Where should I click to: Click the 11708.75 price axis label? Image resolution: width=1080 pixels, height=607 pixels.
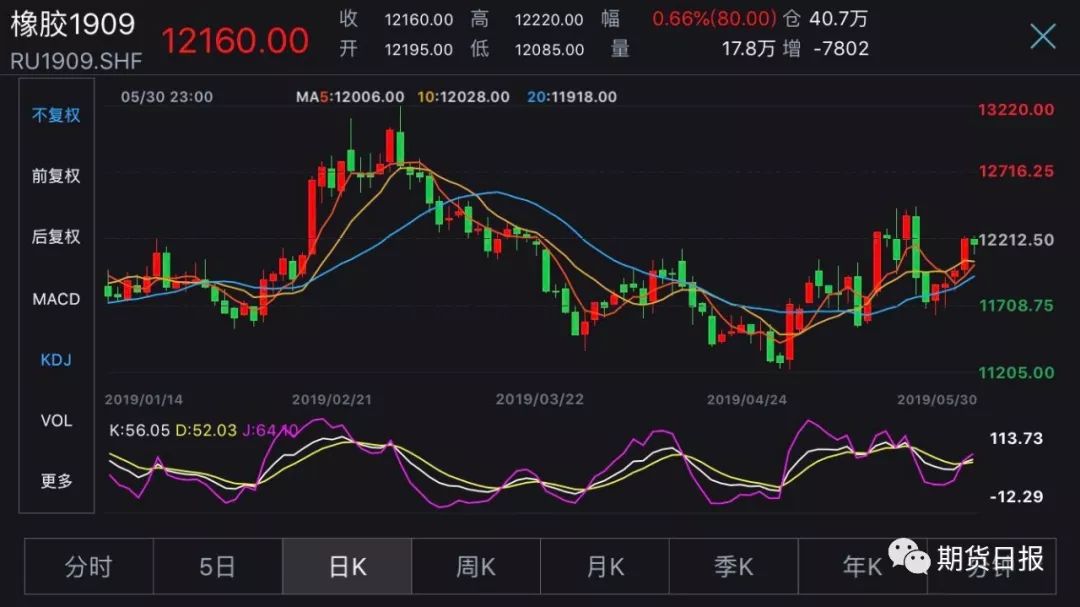[x=1016, y=305]
